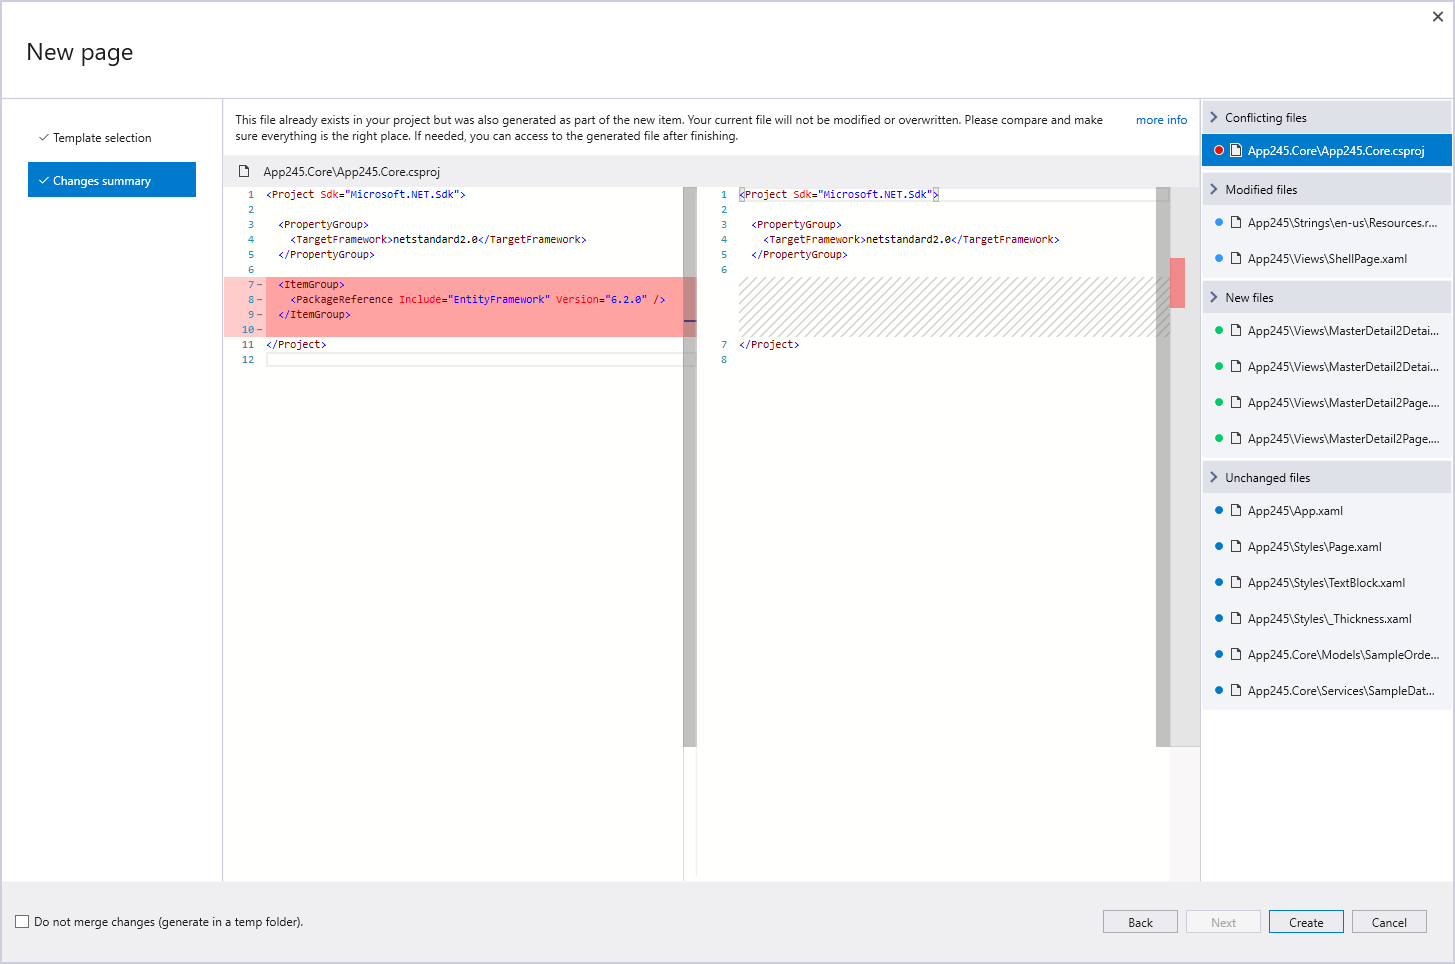Click the file icon next to Models\SampleOrde entry
The image size is (1455, 964).
pos(1233,654)
